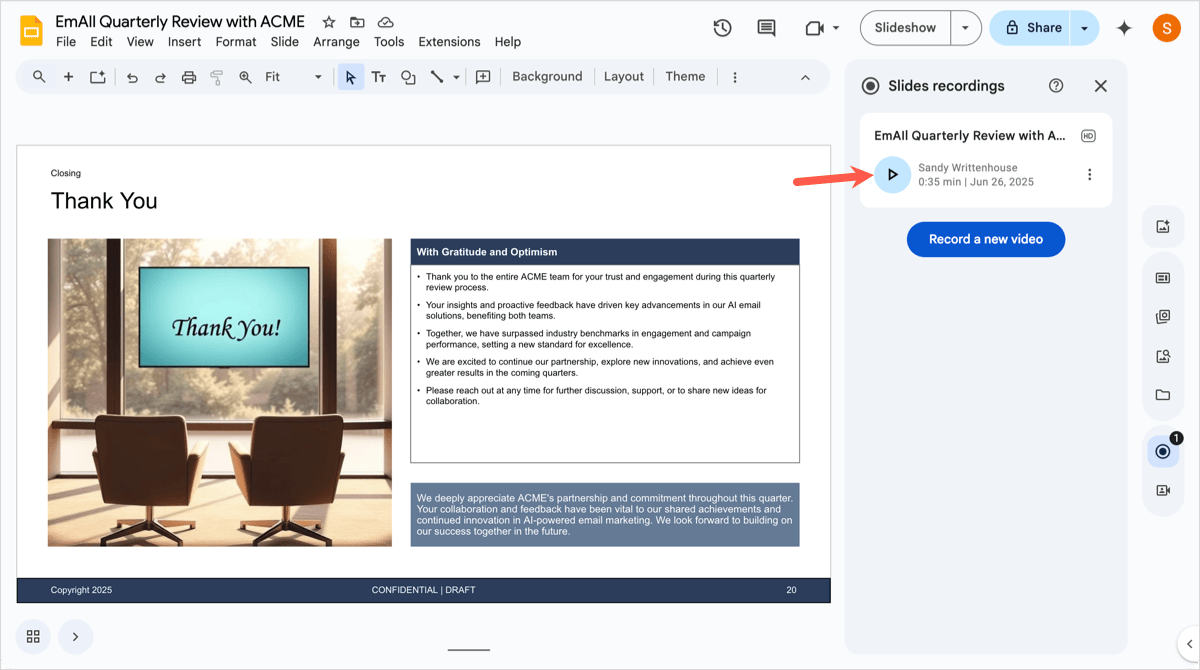The width and height of the screenshot is (1200, 670).
Task: Click the Layout button
Action: (x=624, y=77)
